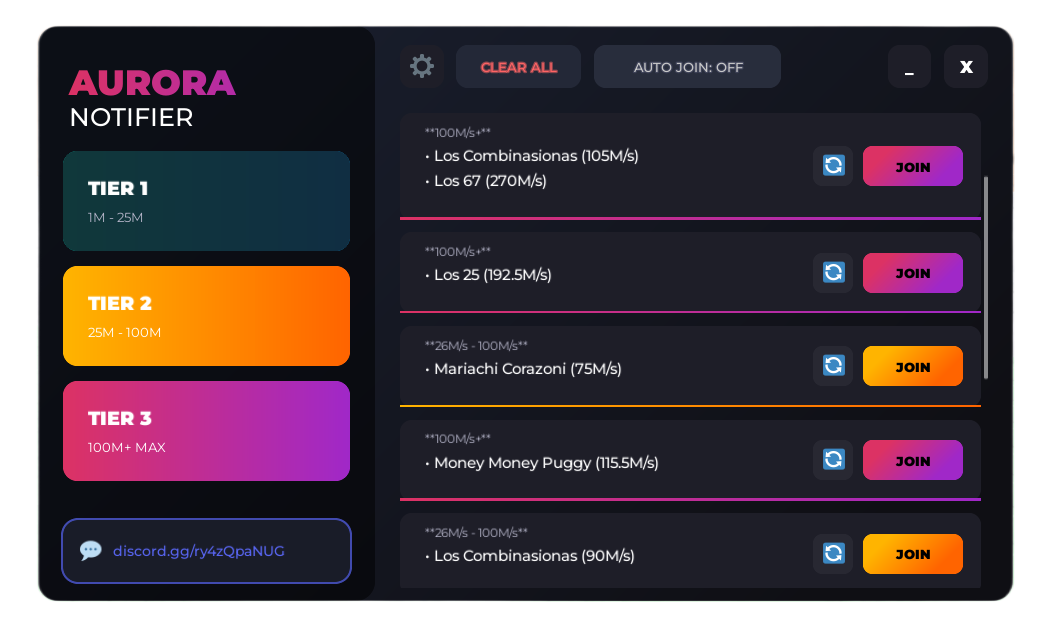Click the Discord chat bubble icon
1056x635 pixels.
(91, 551)
